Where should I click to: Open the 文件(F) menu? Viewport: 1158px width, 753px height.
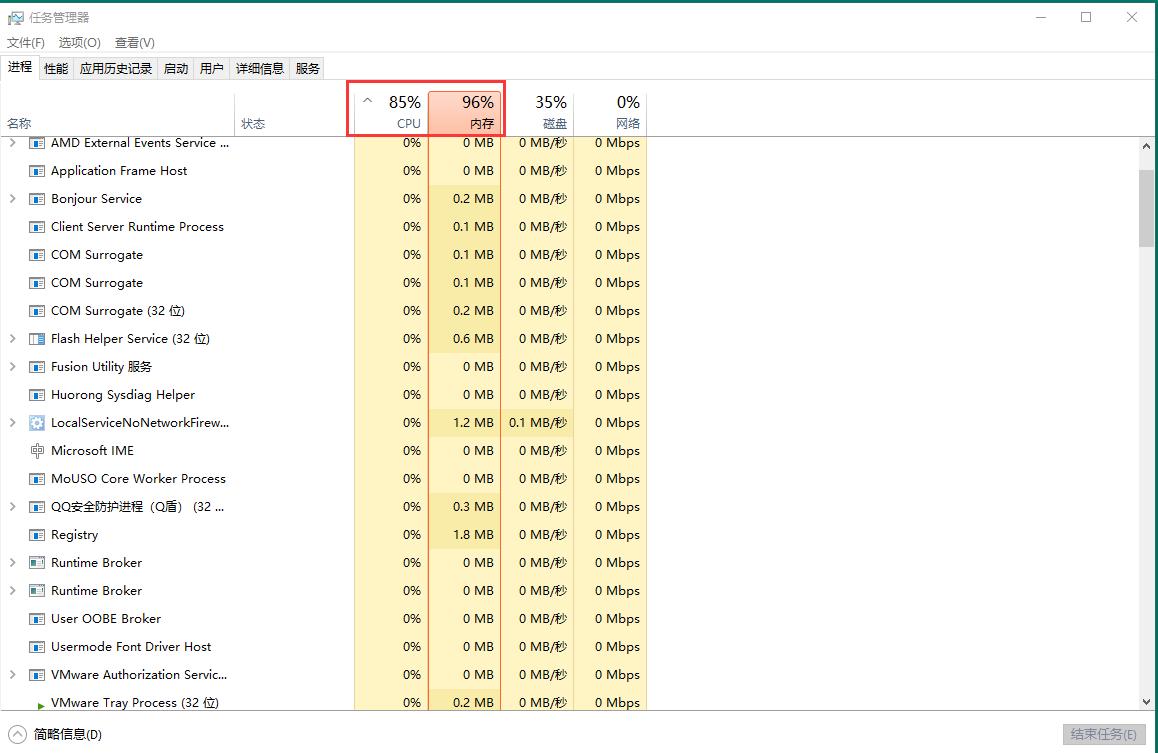click(26, 43)
